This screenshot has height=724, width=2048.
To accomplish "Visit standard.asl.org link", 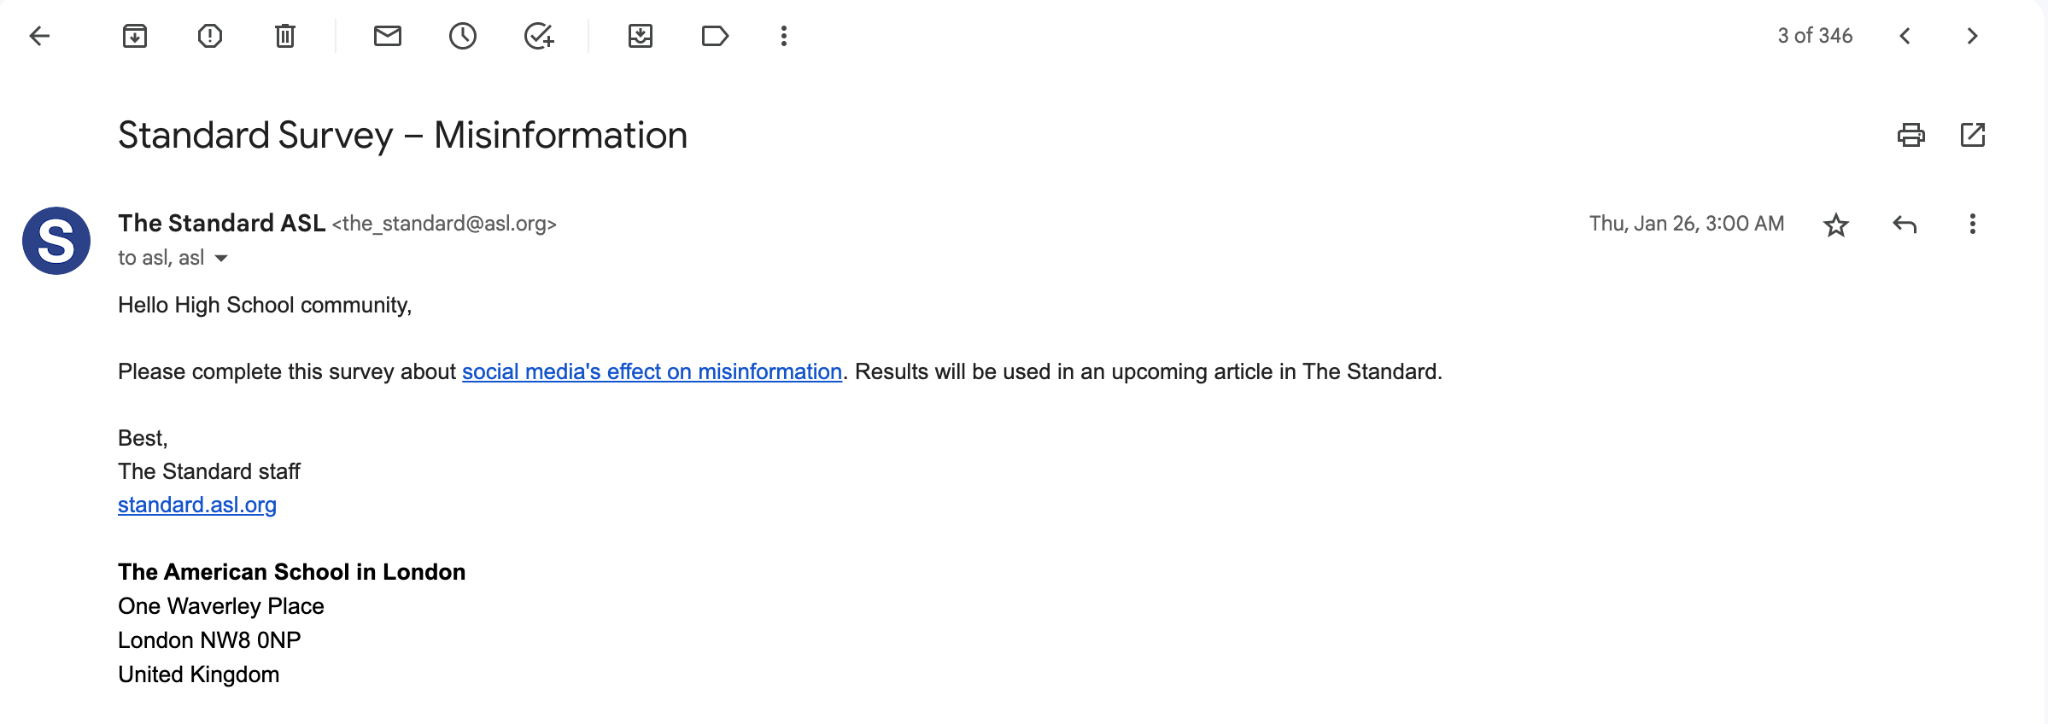I will [197, 505].
